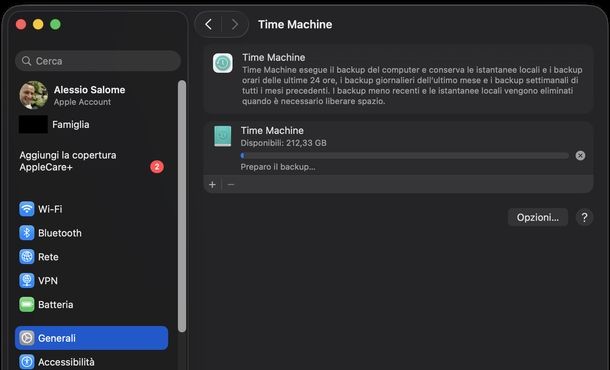The width and height of the screenshot is (610, 370).
Task: Click the search magnifier icon
Action: [x=26, y=61]
